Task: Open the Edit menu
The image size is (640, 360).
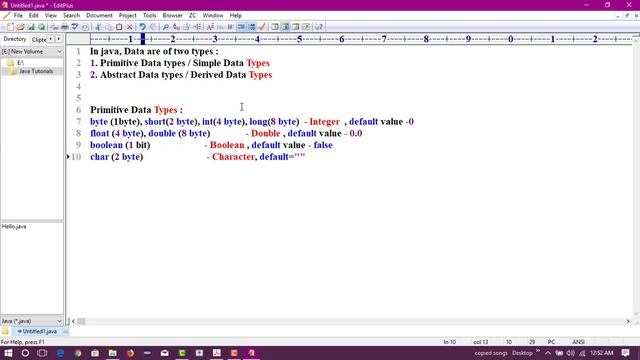Action: (x=33, y=16)
